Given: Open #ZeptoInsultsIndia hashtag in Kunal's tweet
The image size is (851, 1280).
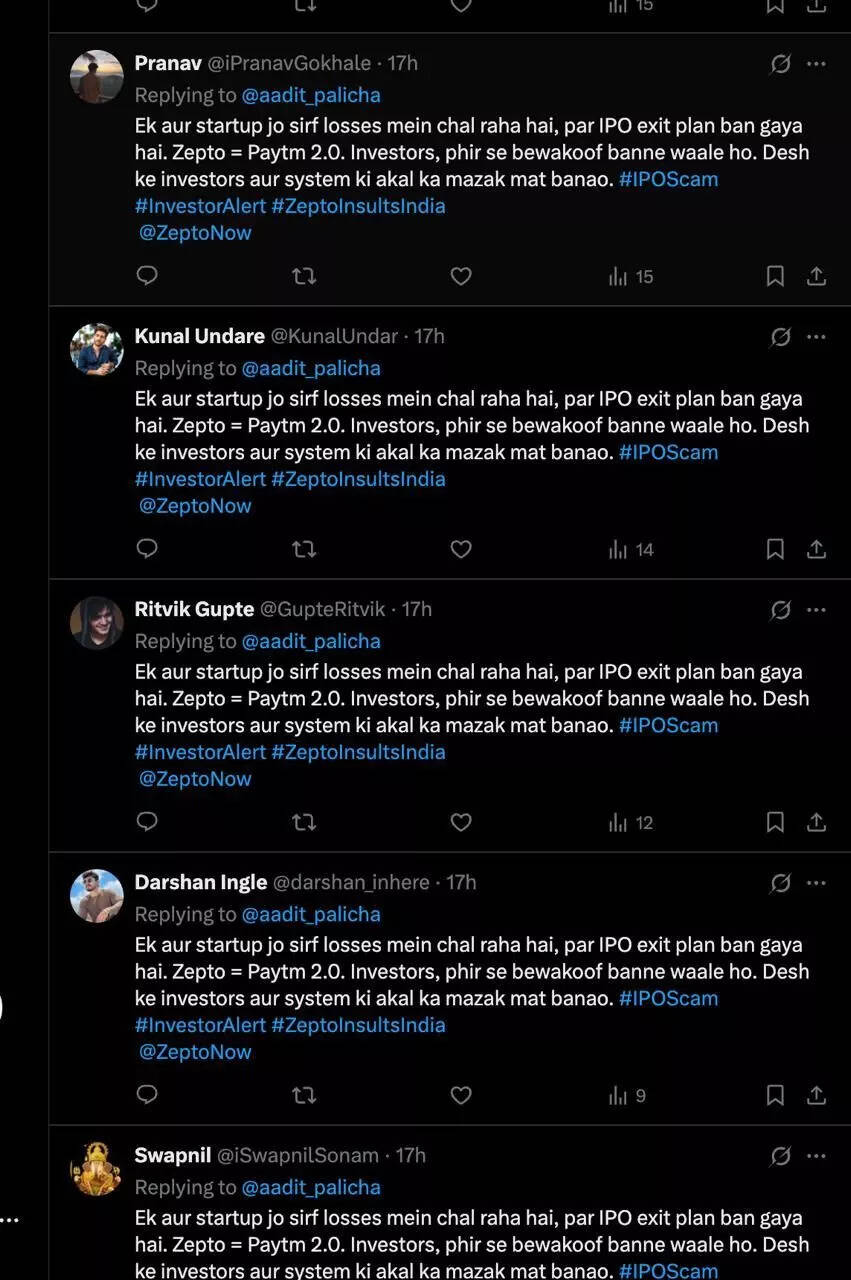Looking at the screenshot, I should click(358, 479).
